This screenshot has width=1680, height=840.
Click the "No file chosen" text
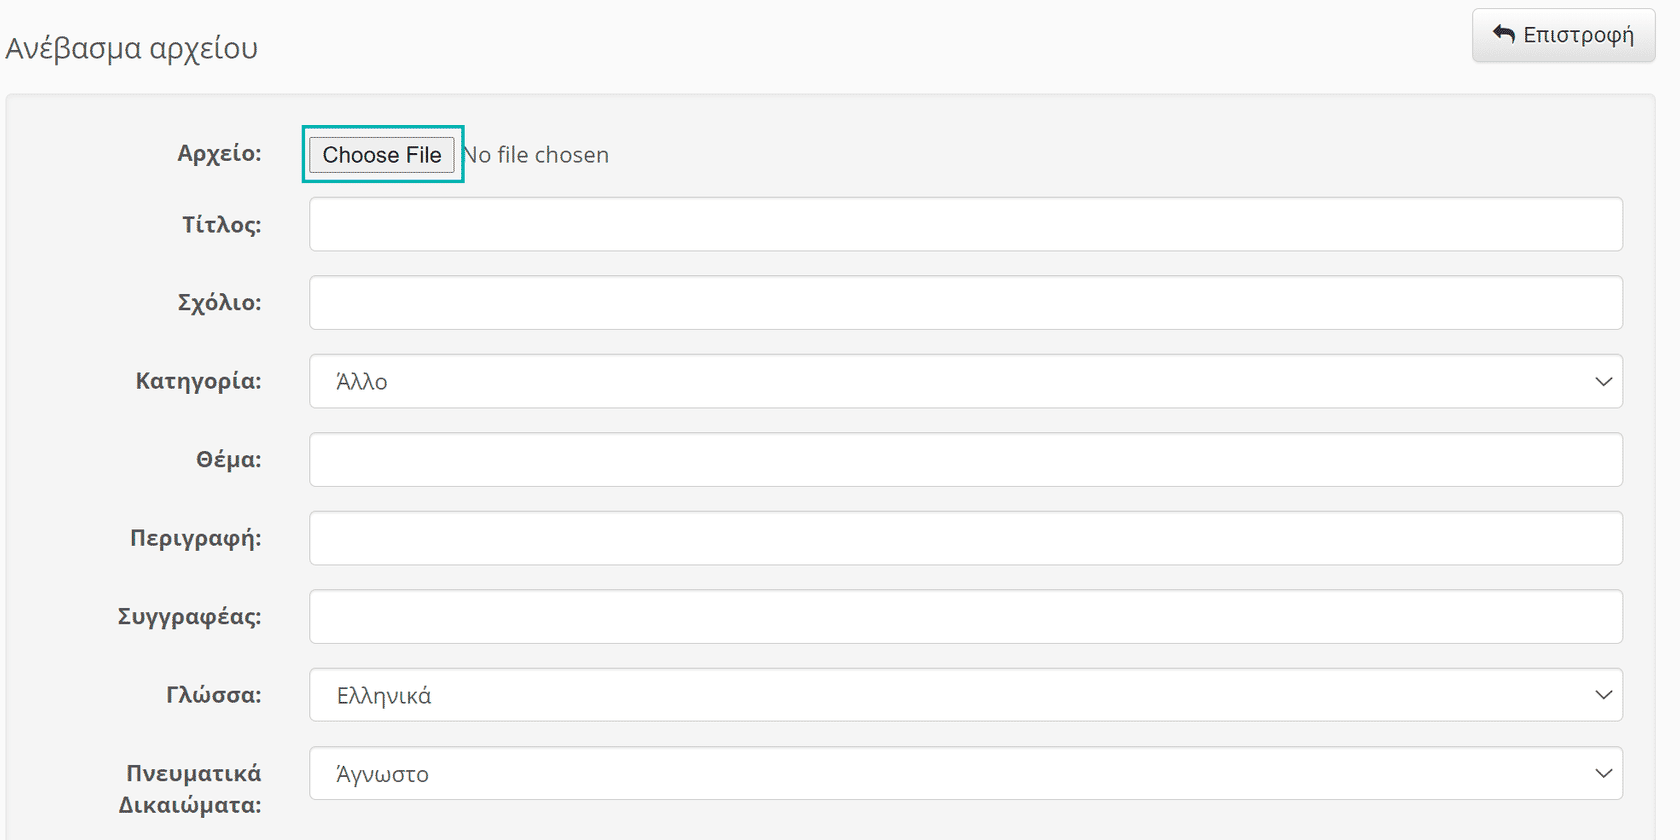(x=537, y=155)
